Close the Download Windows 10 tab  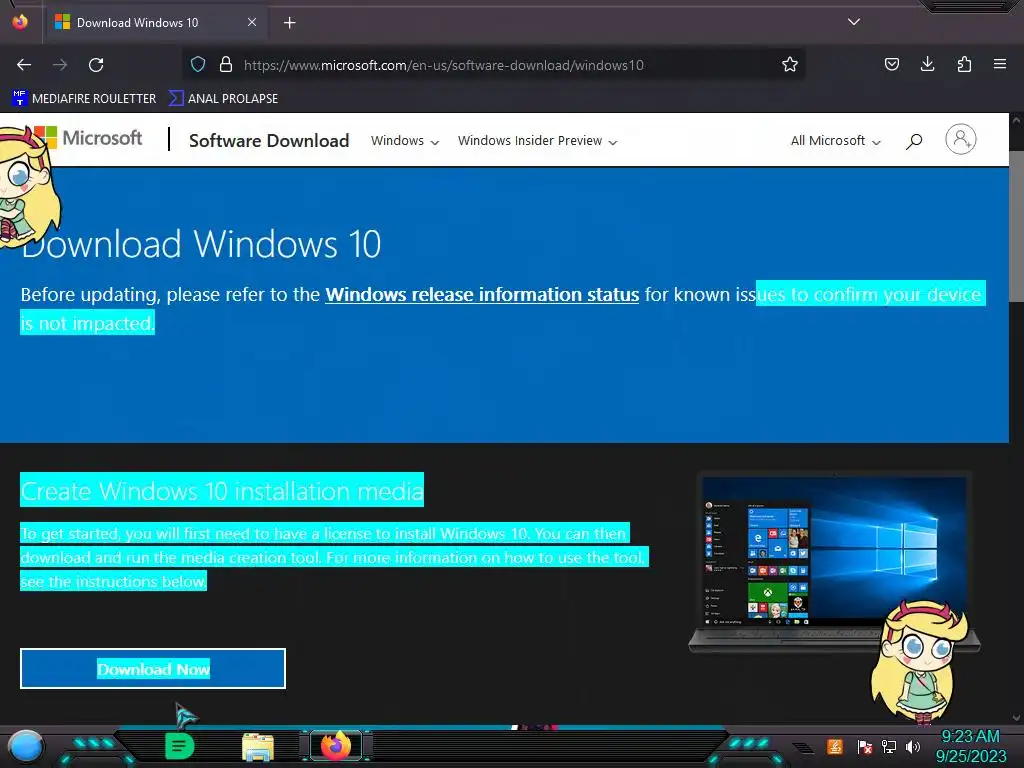click(x=252, y=22)
